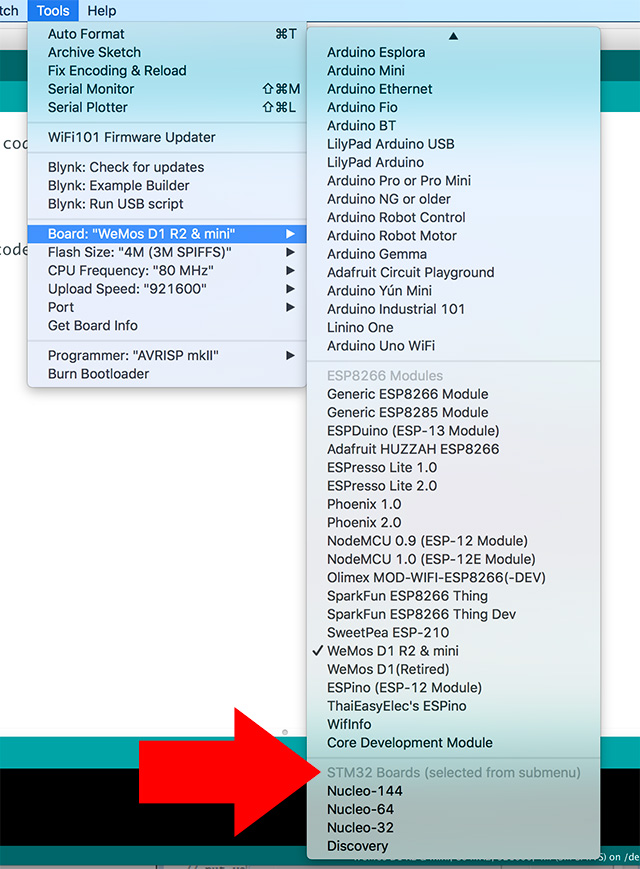Screen dimensions: 640x869
Task: Select Auto Format
Action: click(x=86, y=34)
